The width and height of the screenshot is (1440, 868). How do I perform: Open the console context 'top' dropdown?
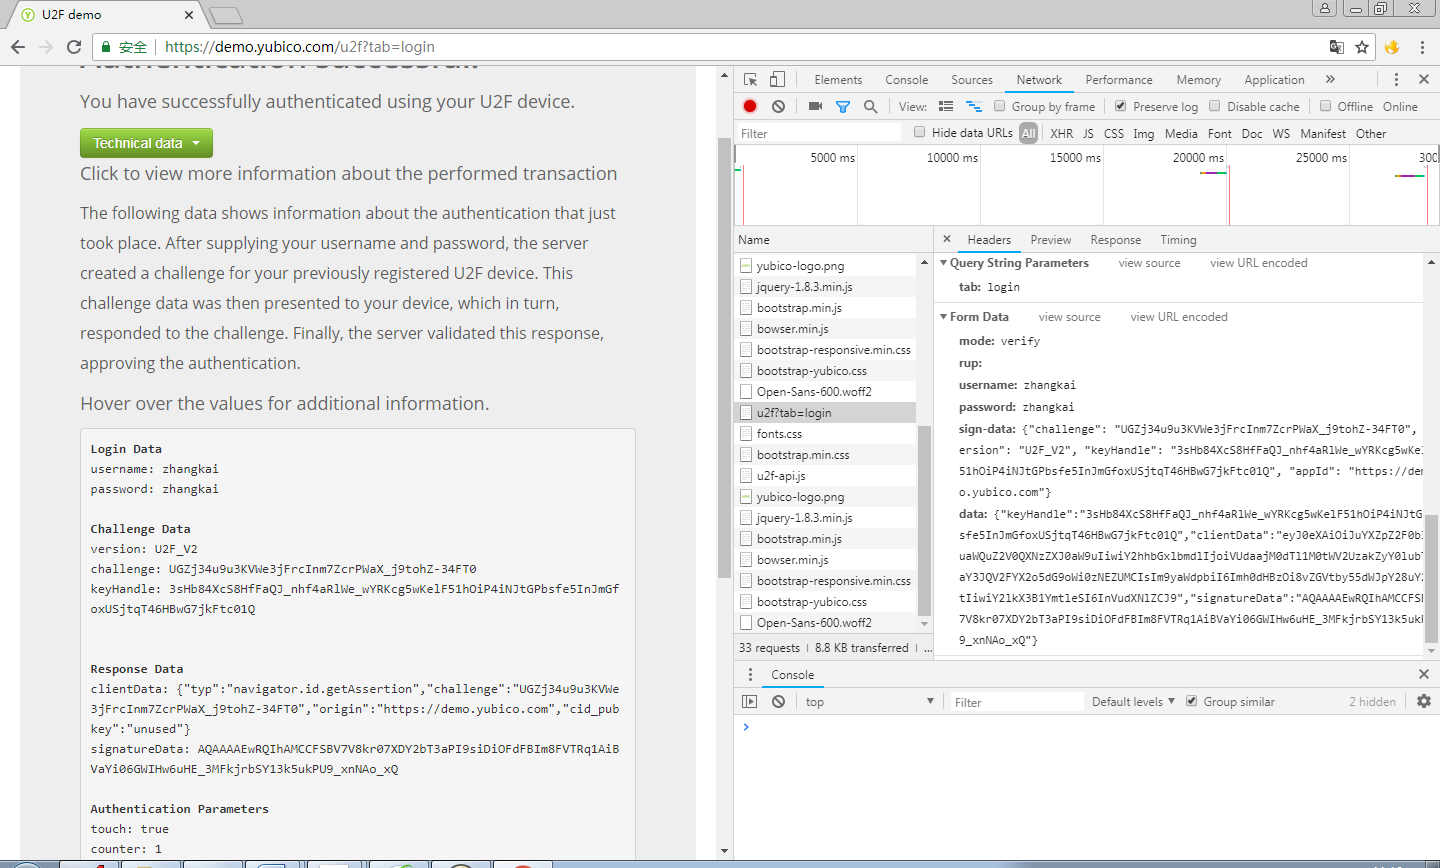(x=869, y=702)
